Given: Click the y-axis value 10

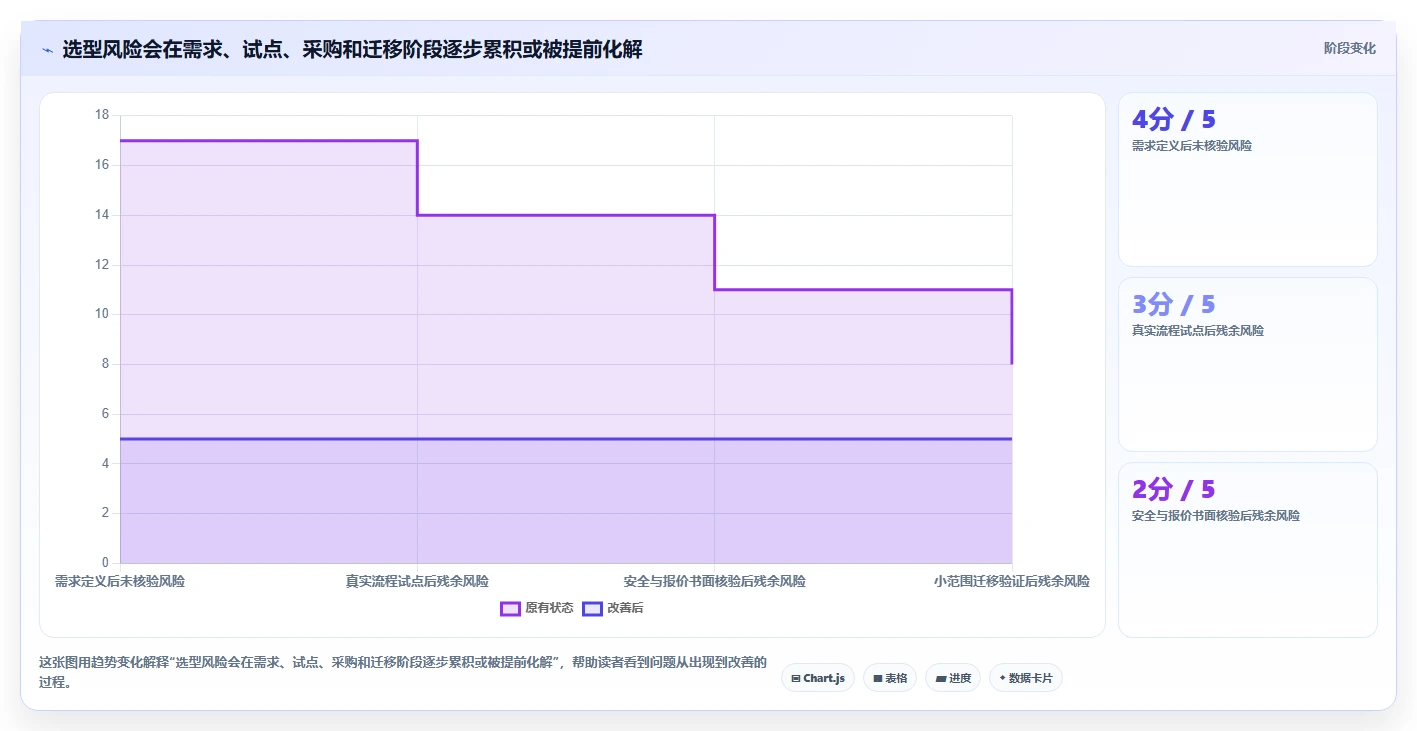Looking at the screenshot, I should click(101, 314).
